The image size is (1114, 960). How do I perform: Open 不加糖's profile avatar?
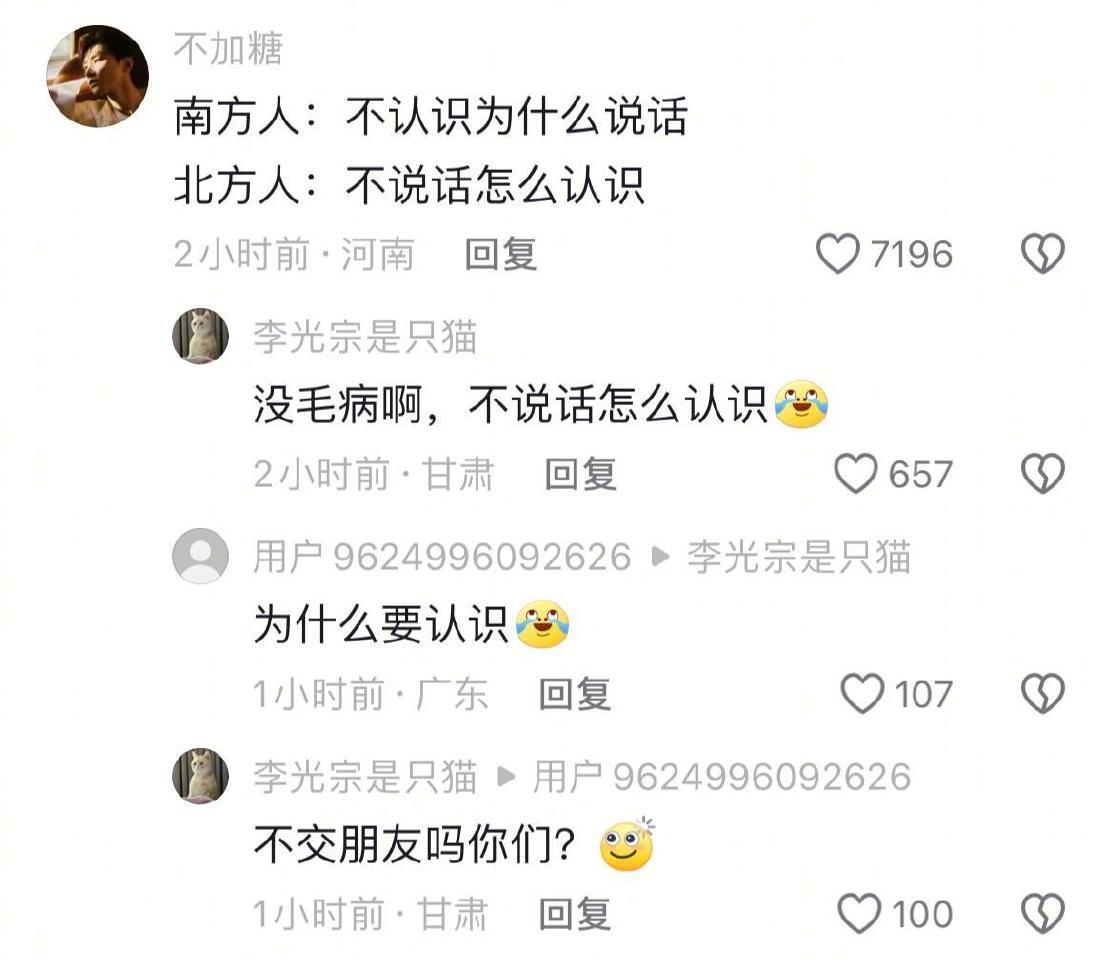click(97, 76)
